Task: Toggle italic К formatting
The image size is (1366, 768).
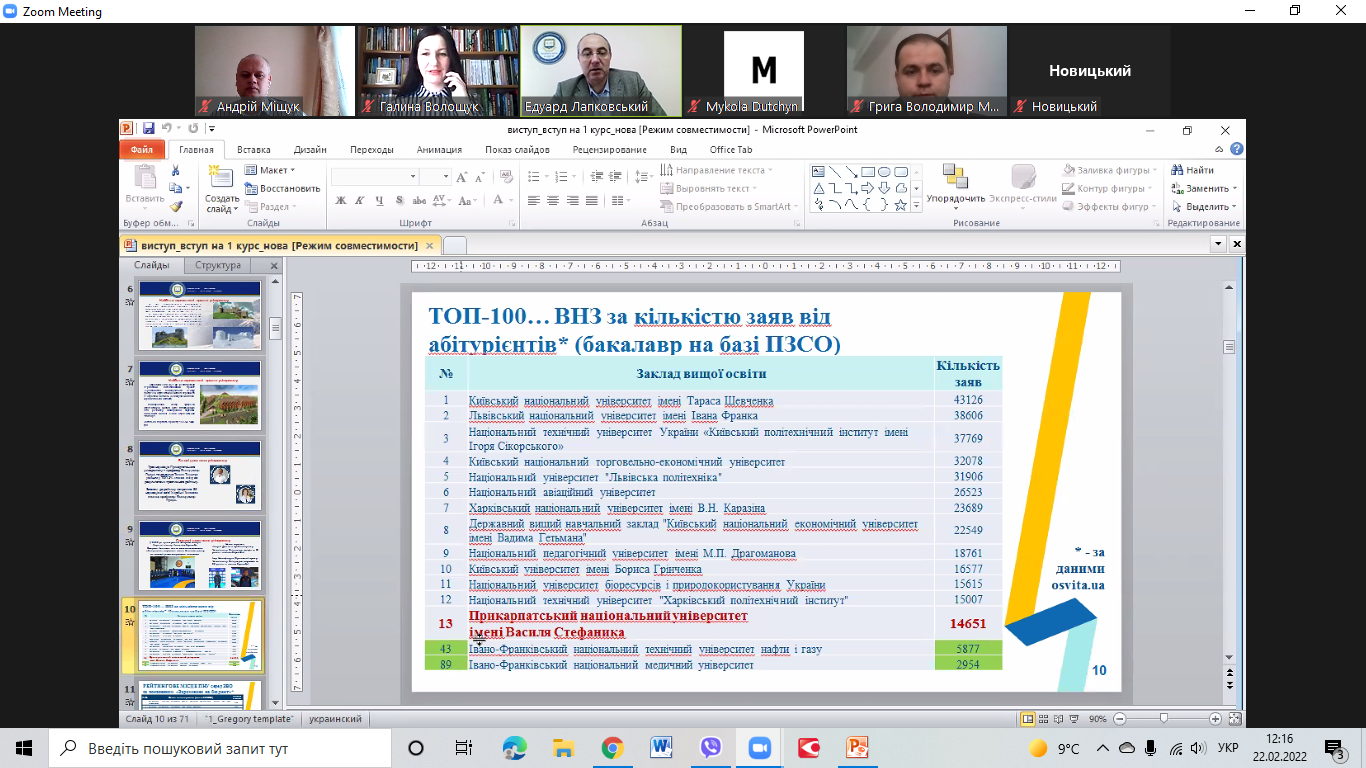Action: [x=360, y=201]
